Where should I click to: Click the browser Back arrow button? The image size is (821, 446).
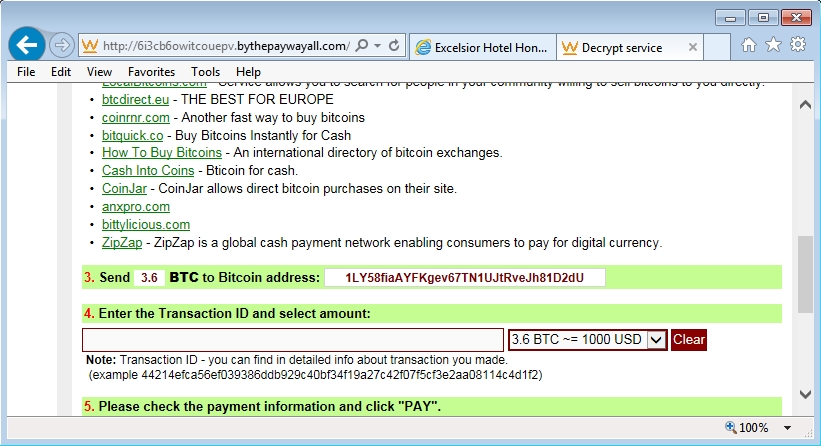coord(27,45)
